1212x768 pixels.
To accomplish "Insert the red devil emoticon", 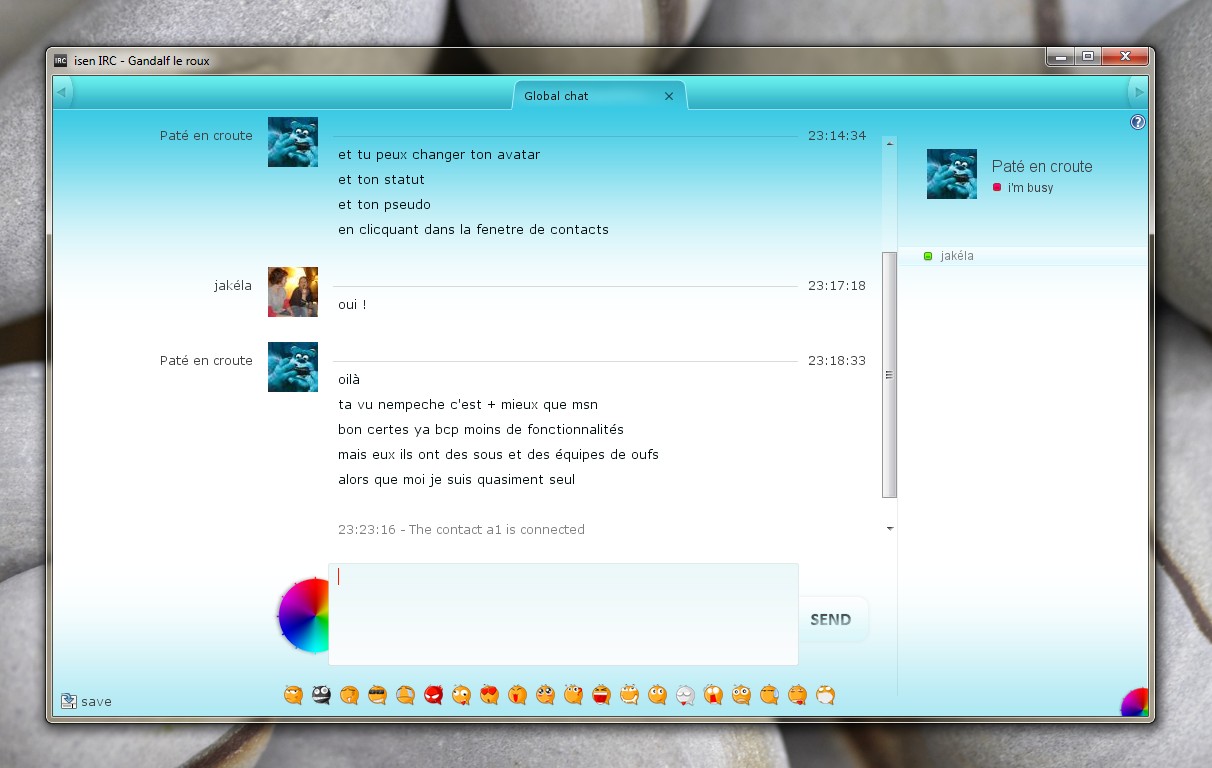I will pos(433,694).
